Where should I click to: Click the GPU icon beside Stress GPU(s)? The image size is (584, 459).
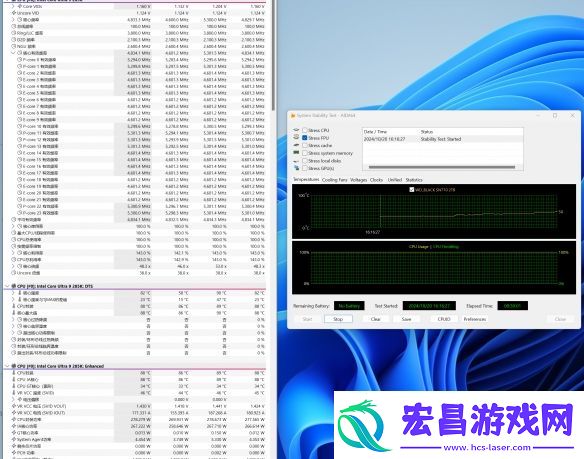coord(296,168)
